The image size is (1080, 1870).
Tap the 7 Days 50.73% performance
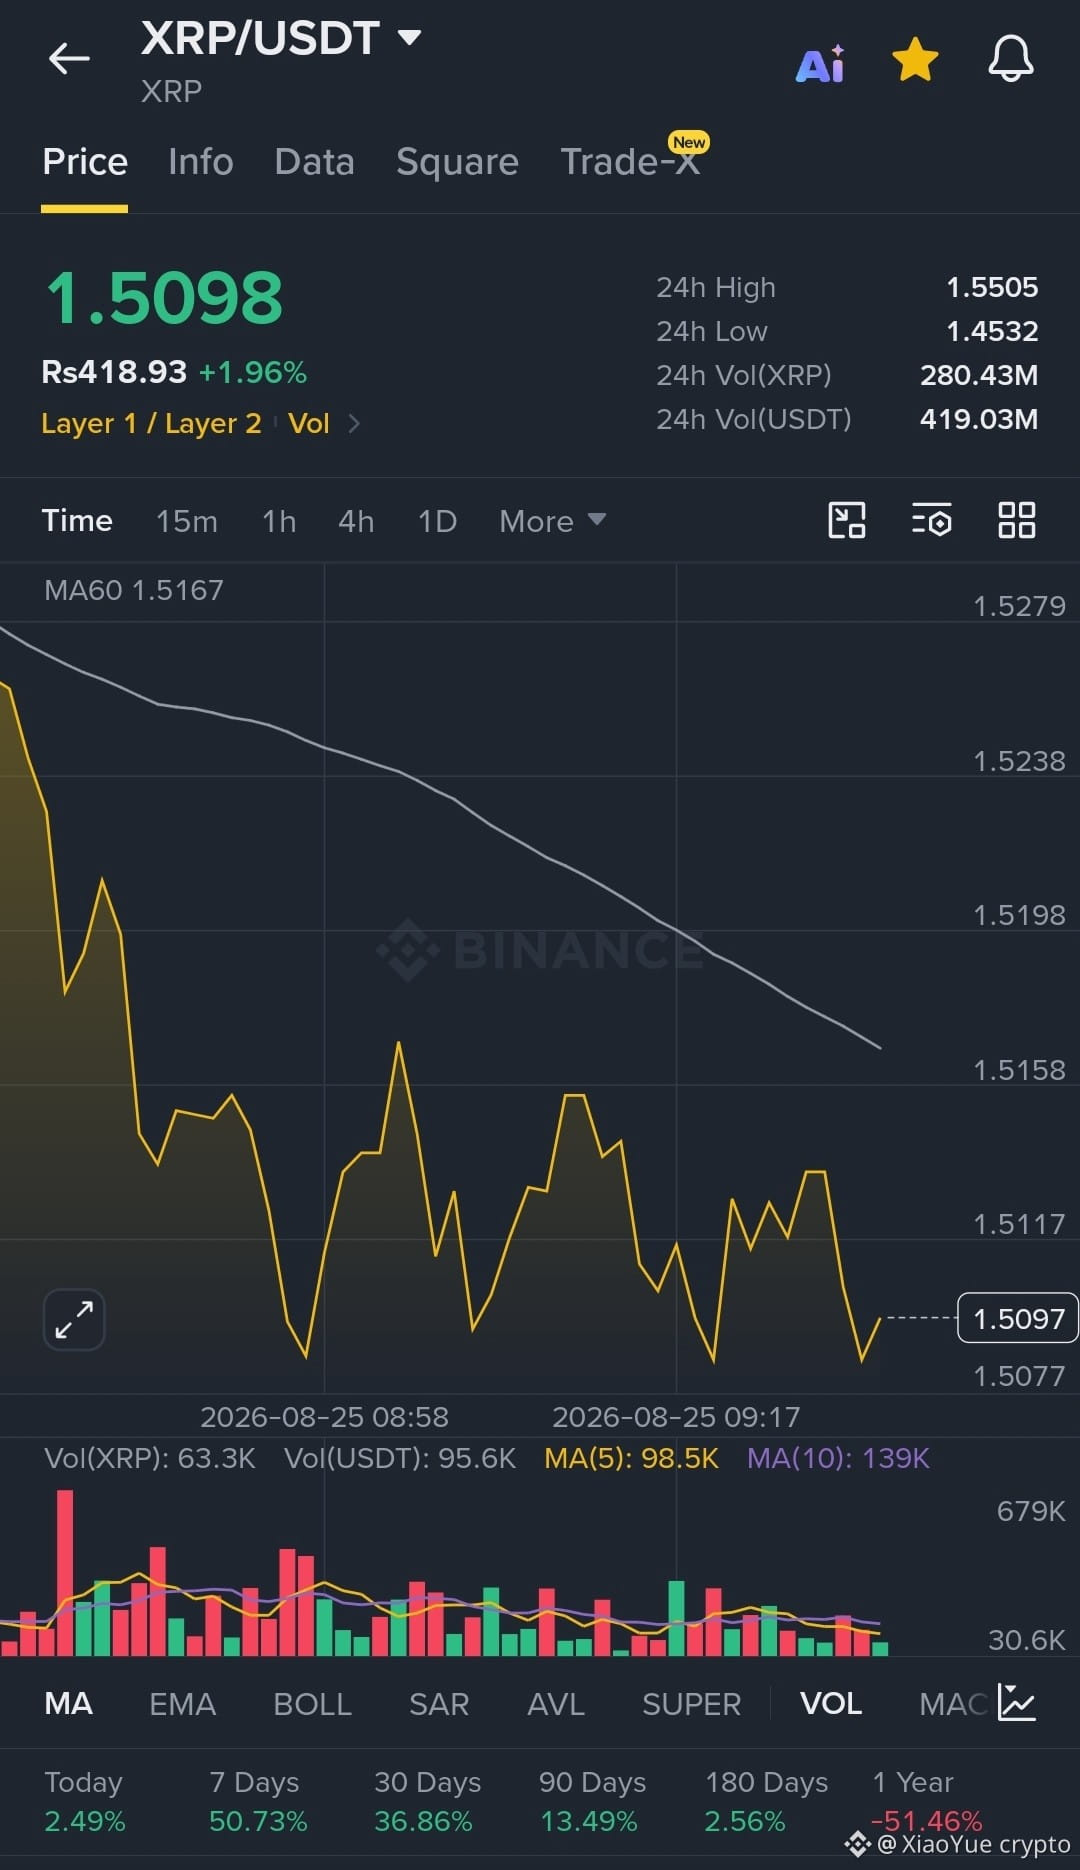258,1801
